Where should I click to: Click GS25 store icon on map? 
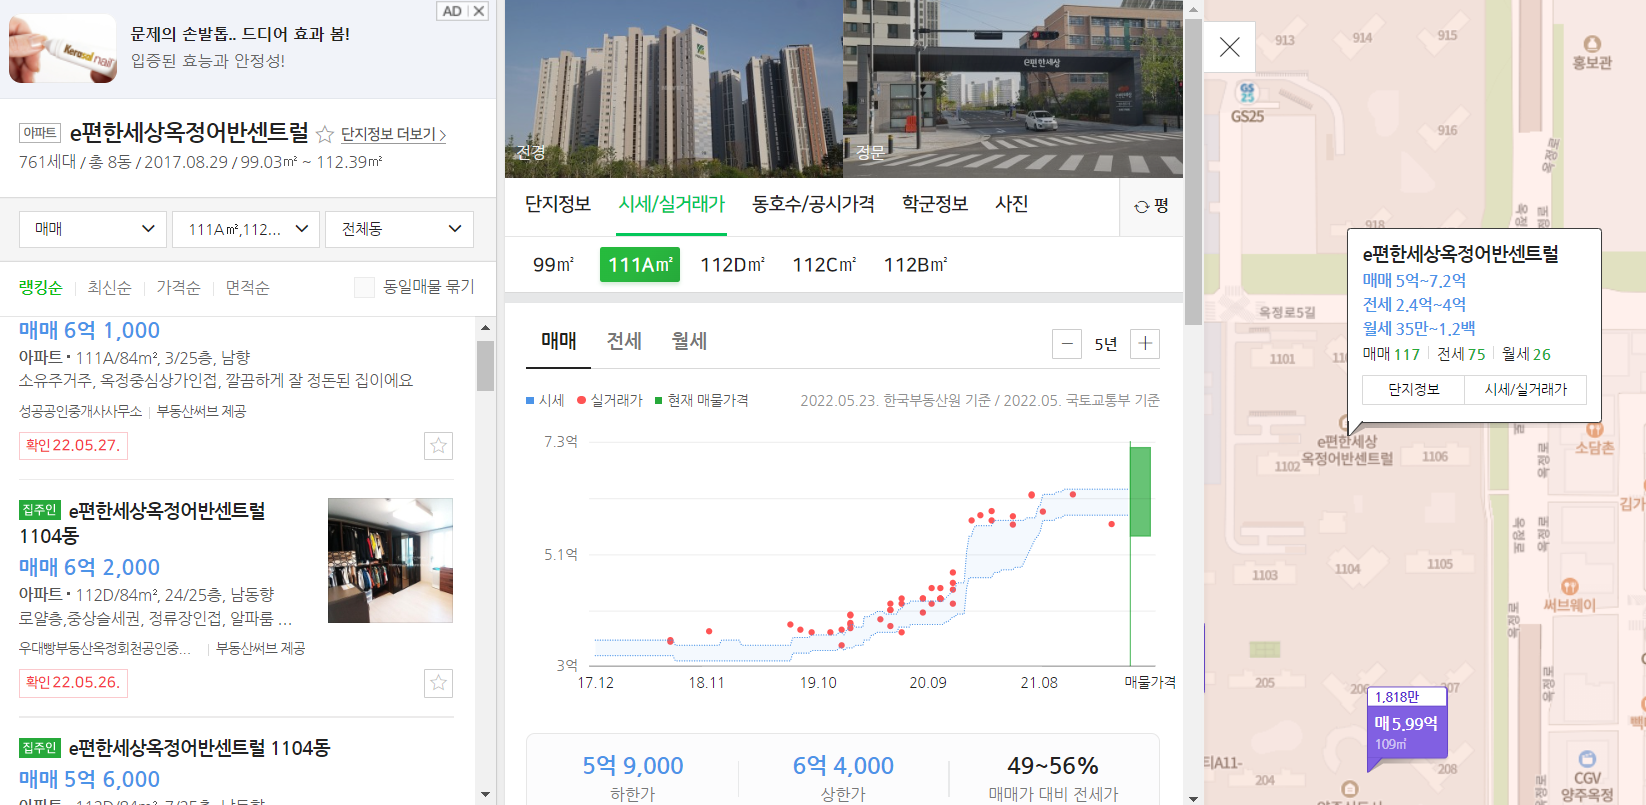pyautogui.click(x=1247, y=93)
